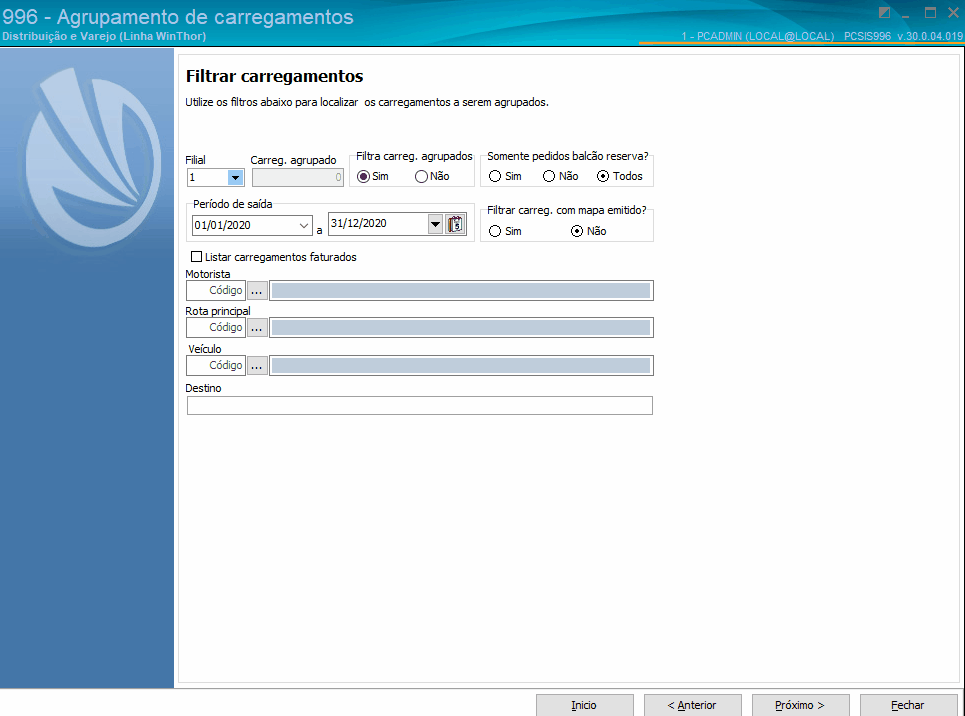Viewport: 965px width, 716px height.
Task: Click the Carreg. agrupado number field
Action: pyautogui.click(x=298, y=177)
